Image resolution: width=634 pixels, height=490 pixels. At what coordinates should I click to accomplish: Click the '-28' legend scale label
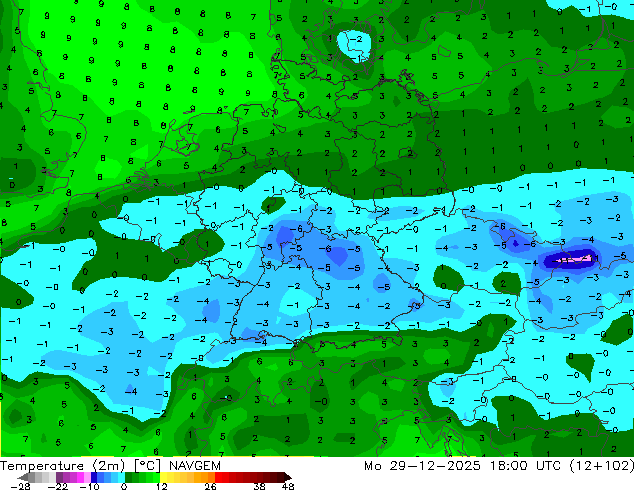click(20, 486)
